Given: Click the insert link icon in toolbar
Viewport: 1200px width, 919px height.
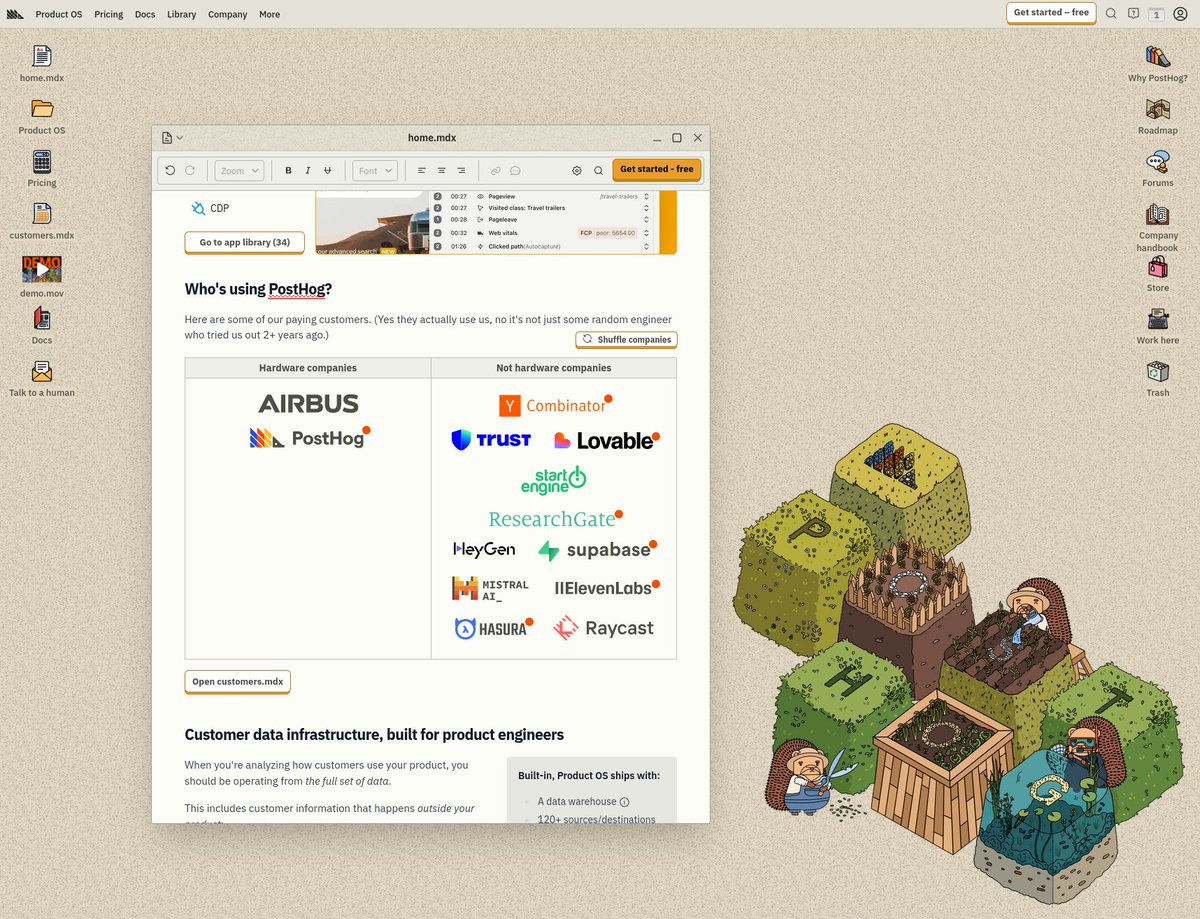Looking at the screenshot, I should click(x=496, y=171).
